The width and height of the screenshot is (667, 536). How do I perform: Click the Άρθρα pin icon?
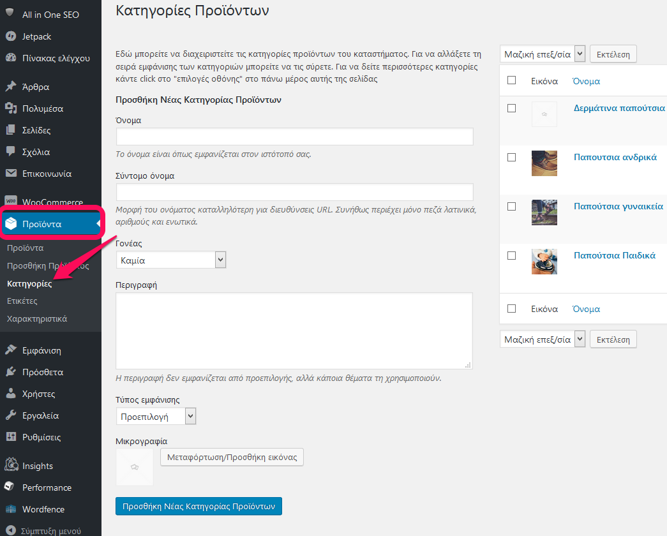[11, 86]
